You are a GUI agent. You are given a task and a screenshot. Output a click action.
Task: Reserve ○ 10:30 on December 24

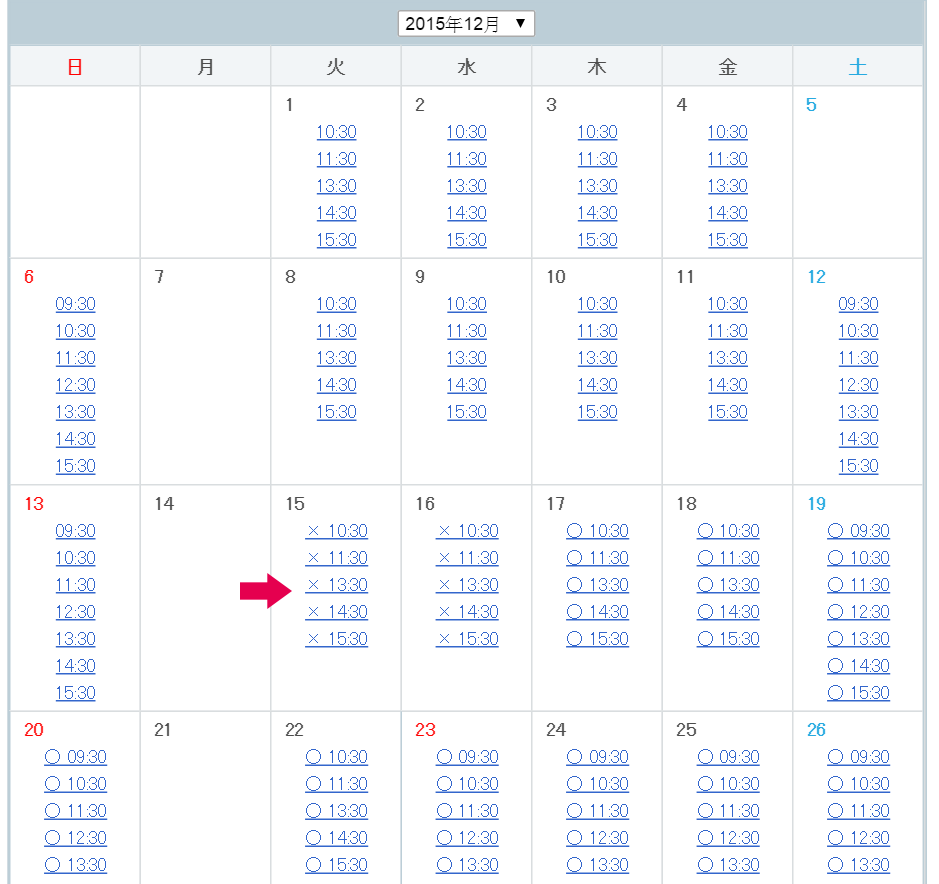pos(598,783)
